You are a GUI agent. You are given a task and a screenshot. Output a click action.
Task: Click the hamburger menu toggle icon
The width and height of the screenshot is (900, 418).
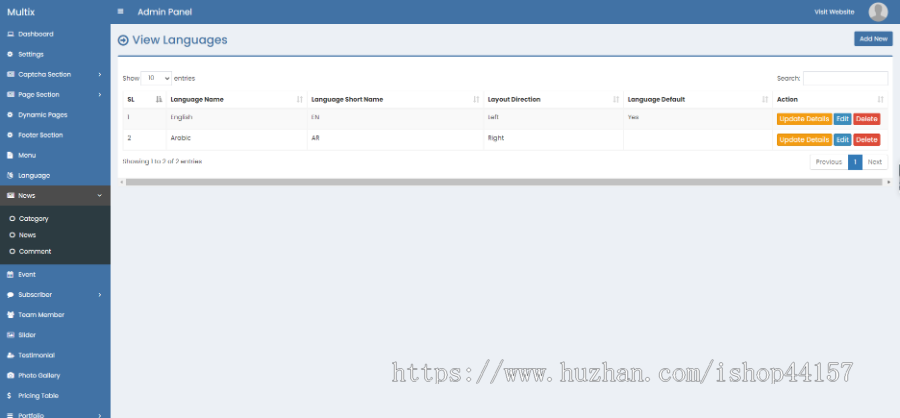tap(120, 11)
